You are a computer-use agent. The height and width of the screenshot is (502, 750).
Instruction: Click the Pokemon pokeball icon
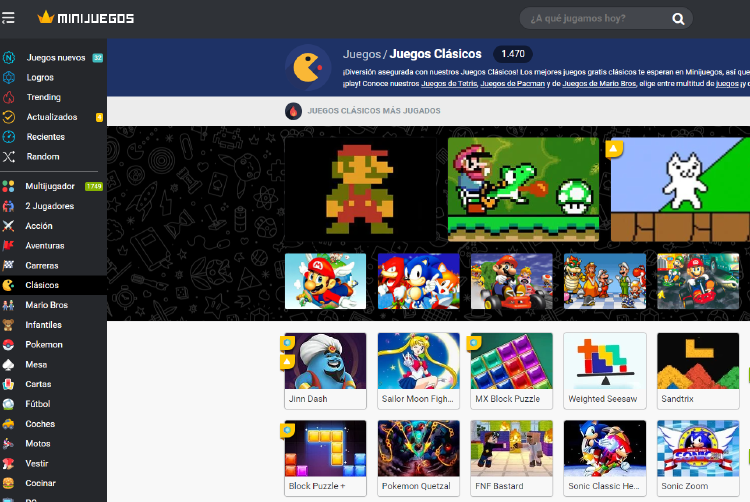click(9, 345)
